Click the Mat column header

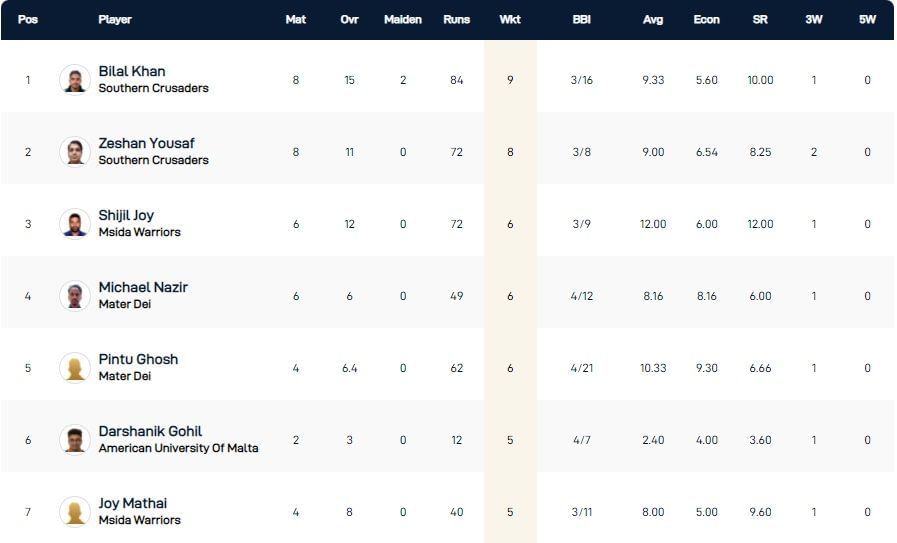(296, 20)
